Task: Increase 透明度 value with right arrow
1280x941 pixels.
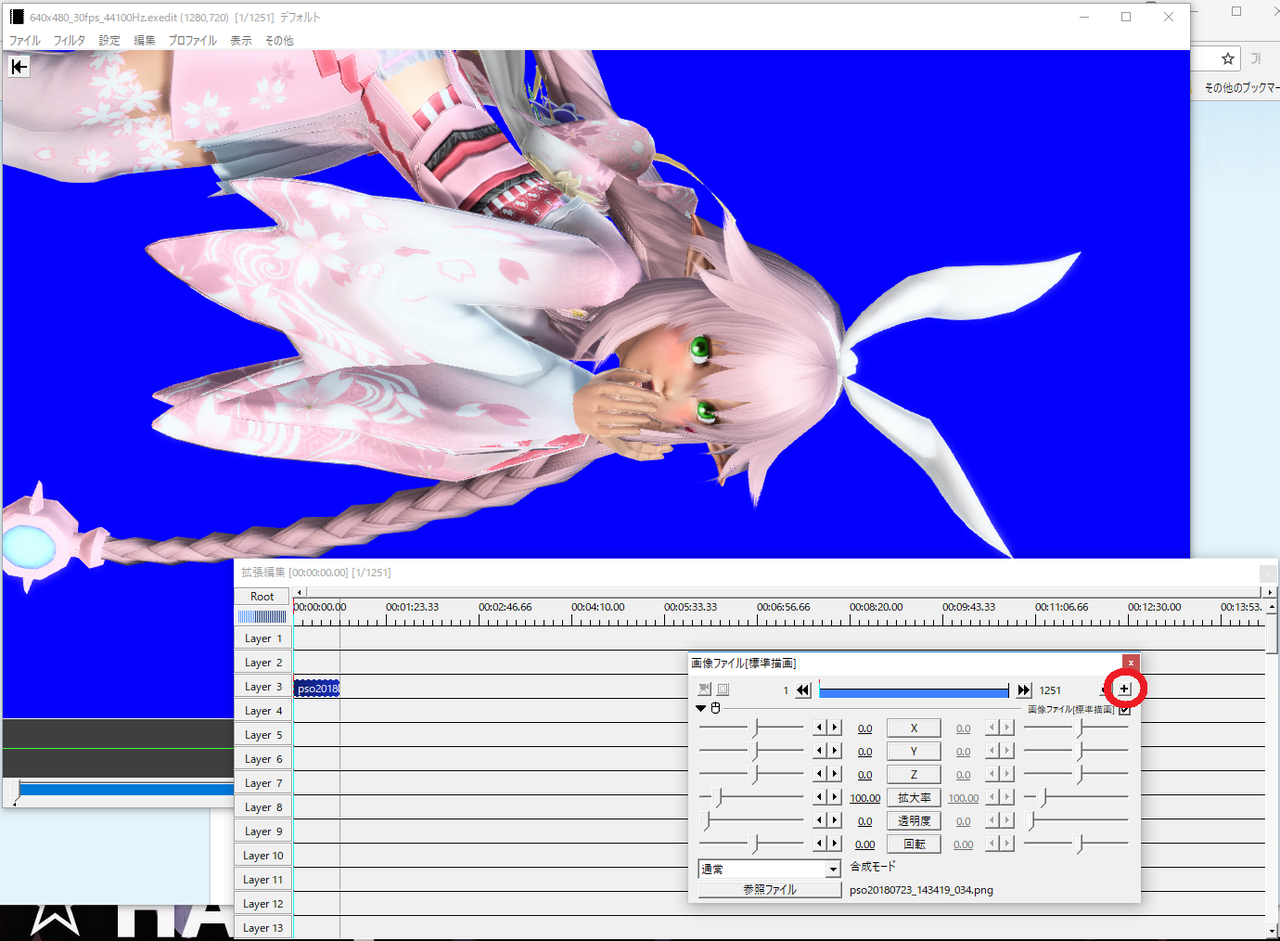Action: point(835,820)
